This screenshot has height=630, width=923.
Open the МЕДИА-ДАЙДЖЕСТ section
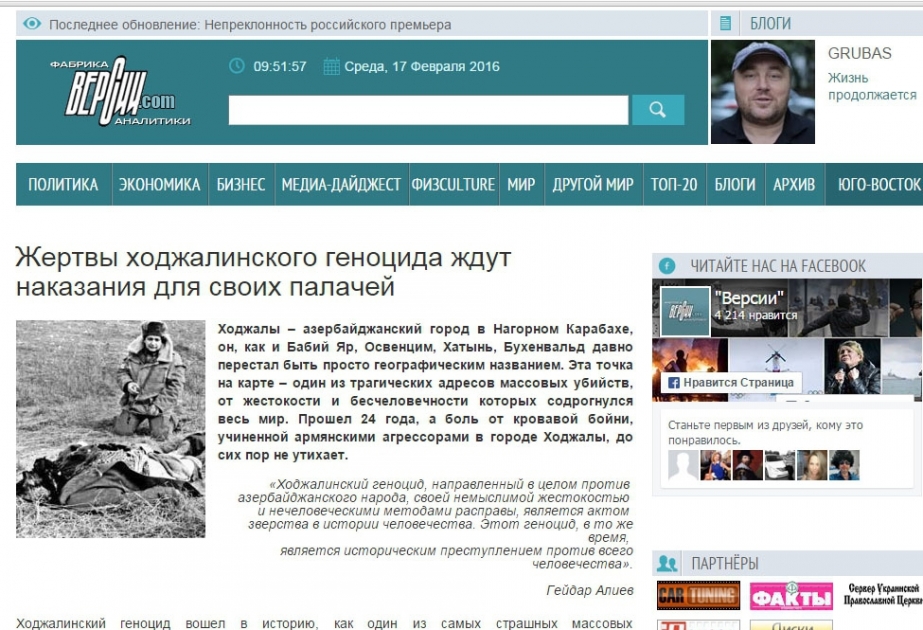point(341,184)
